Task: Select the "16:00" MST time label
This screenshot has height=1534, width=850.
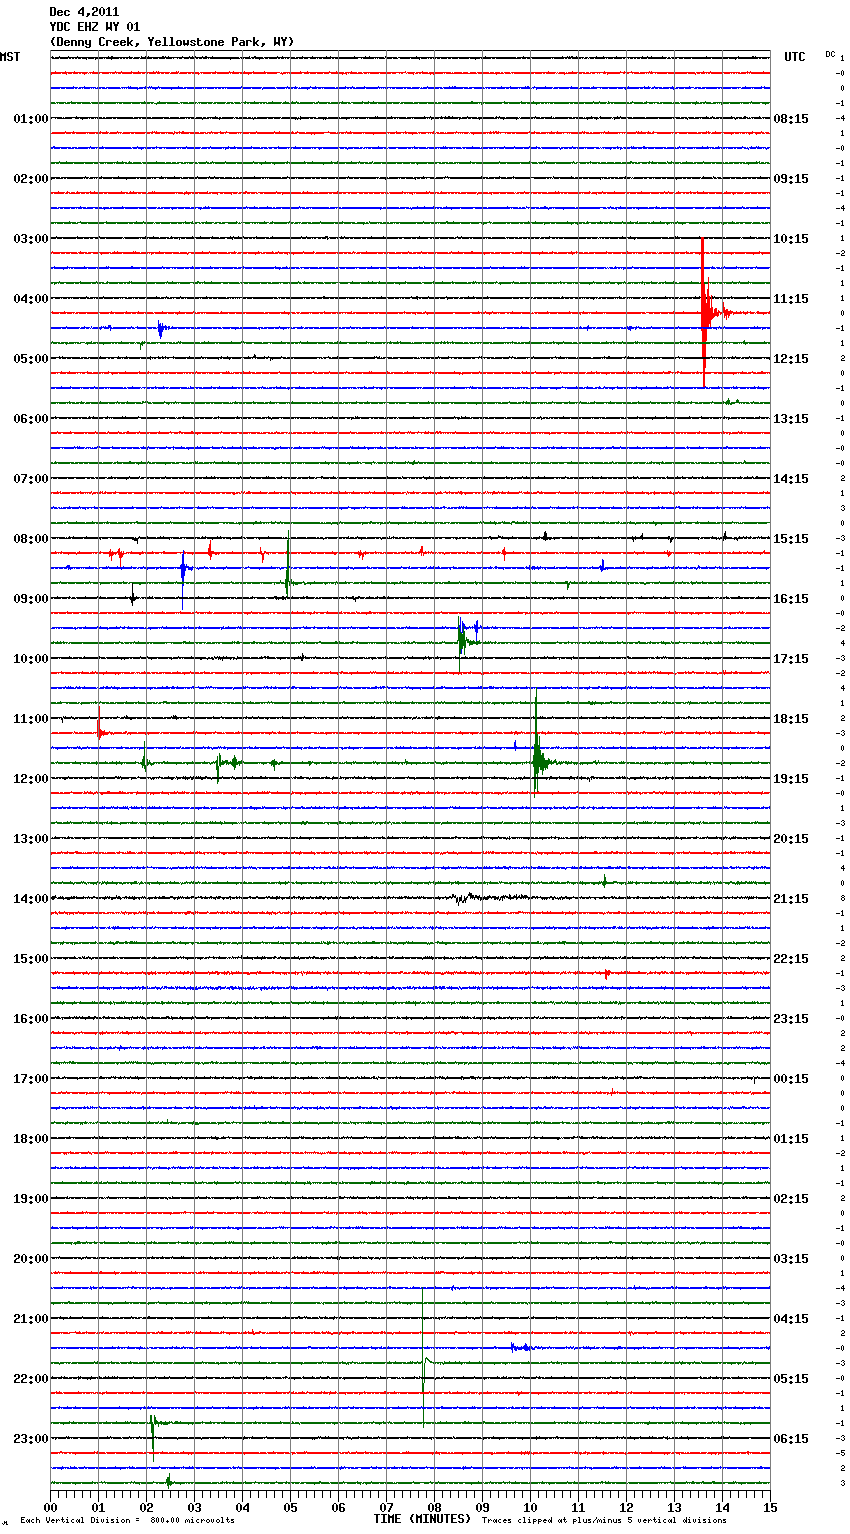Action: point(31,1019)
